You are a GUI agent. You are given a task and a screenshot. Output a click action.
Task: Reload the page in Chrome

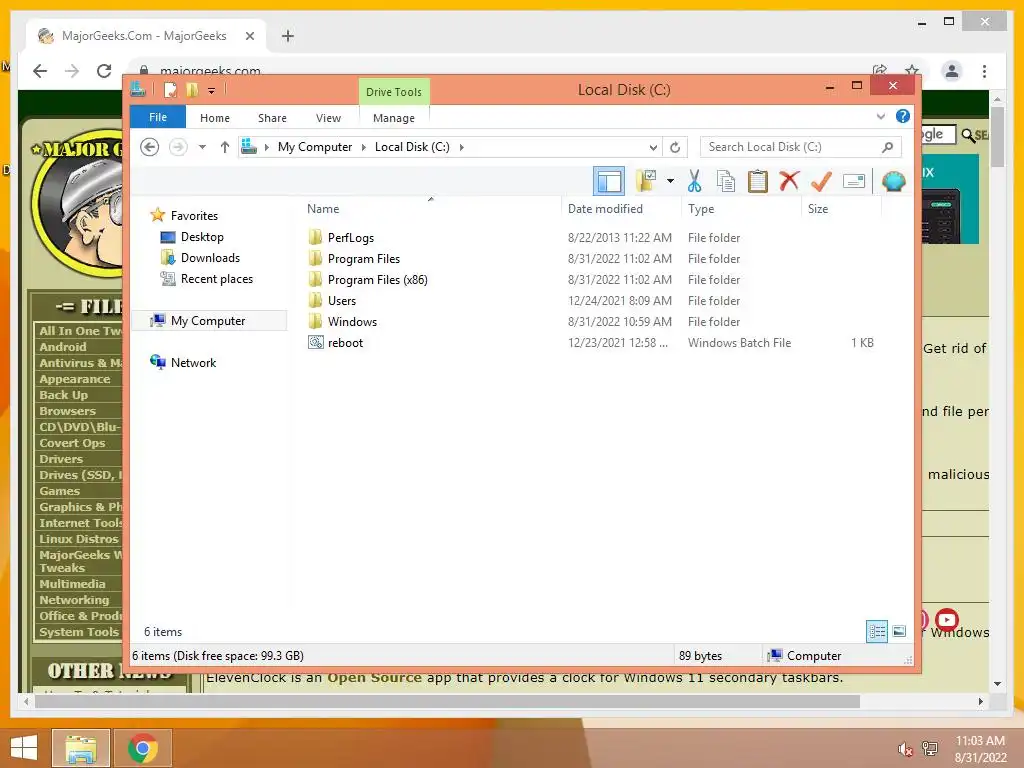(104, 71)
